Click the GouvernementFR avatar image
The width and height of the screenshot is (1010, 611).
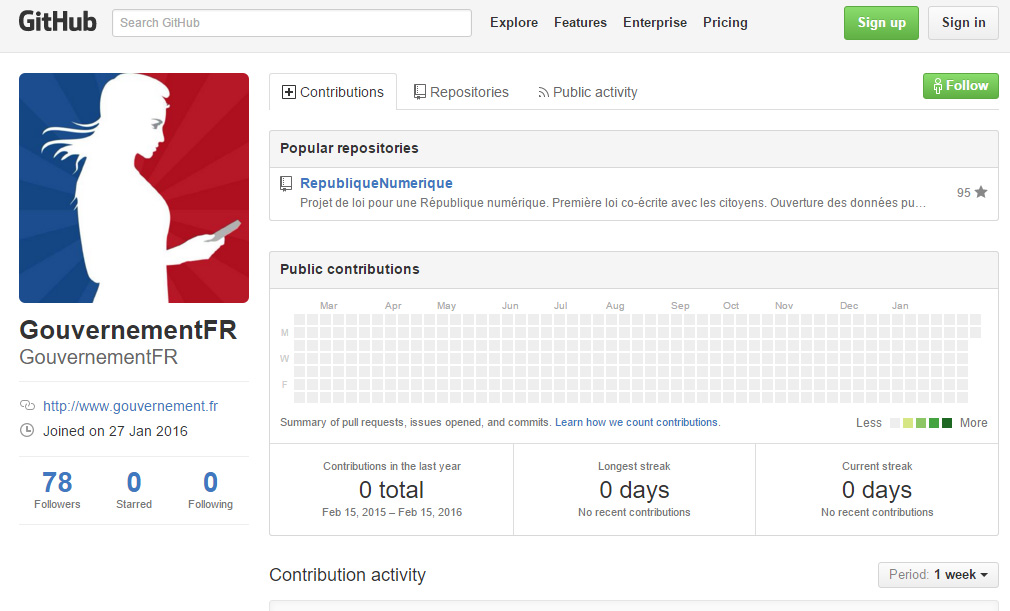[x=134, y=187]
